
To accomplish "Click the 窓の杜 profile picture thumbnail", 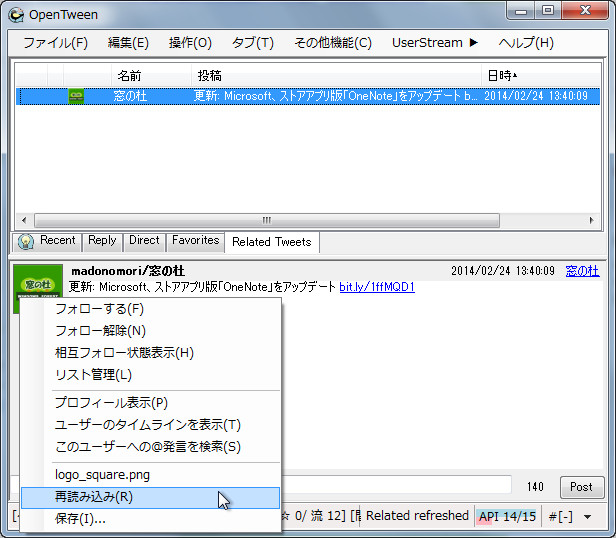I will point(38,281).
